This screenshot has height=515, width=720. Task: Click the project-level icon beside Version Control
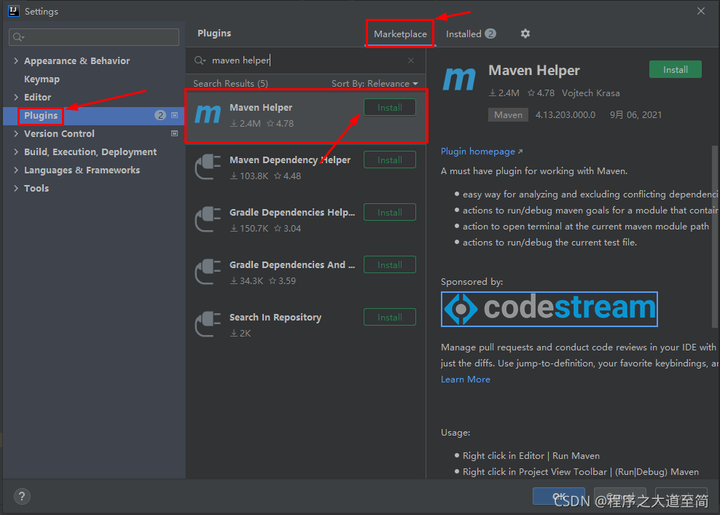pyautogui.click(x=174, y=134)
